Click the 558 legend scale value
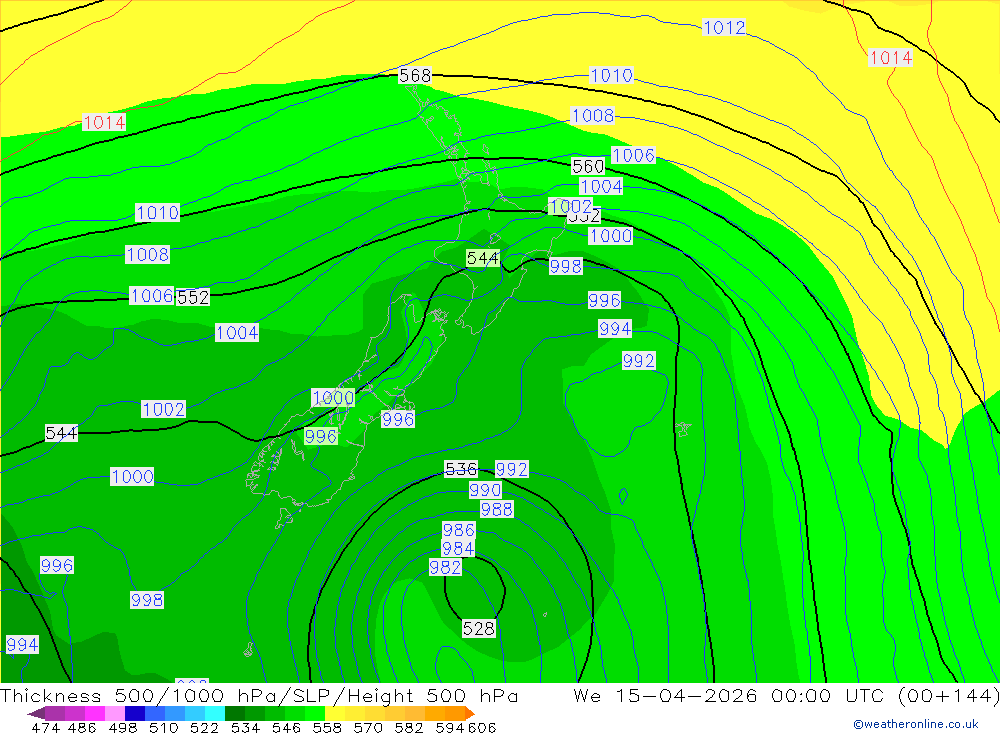Screen dimensions: 1000x733 [x=327, y=728]
